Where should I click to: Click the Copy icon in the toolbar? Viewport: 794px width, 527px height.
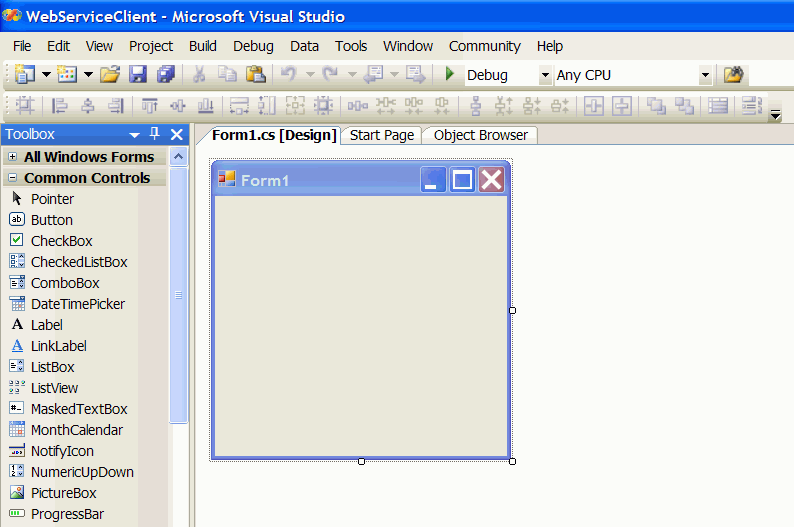(227, 75)
